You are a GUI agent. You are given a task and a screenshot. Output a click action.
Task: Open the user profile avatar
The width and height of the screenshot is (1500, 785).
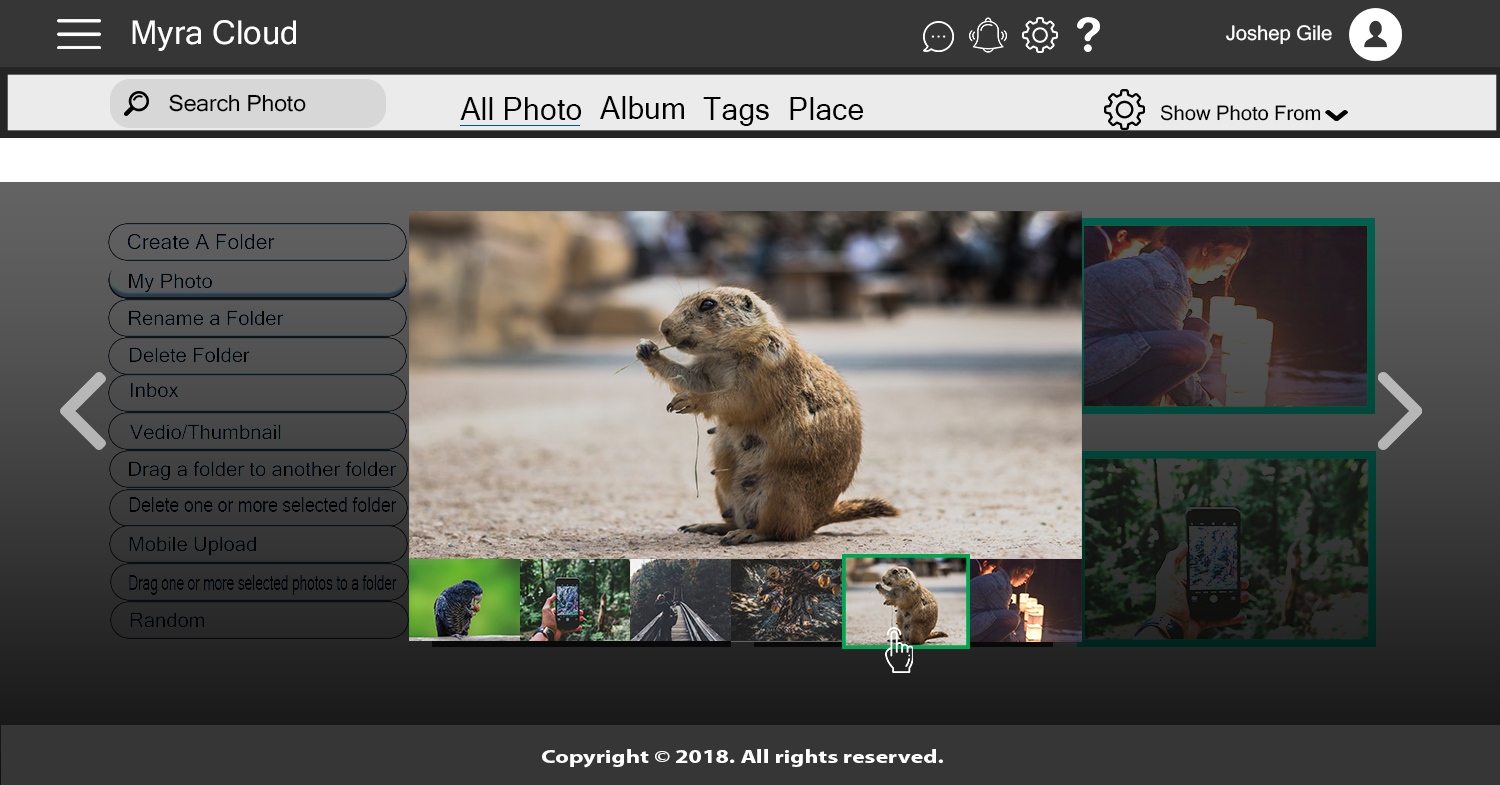coord(1375,35)
